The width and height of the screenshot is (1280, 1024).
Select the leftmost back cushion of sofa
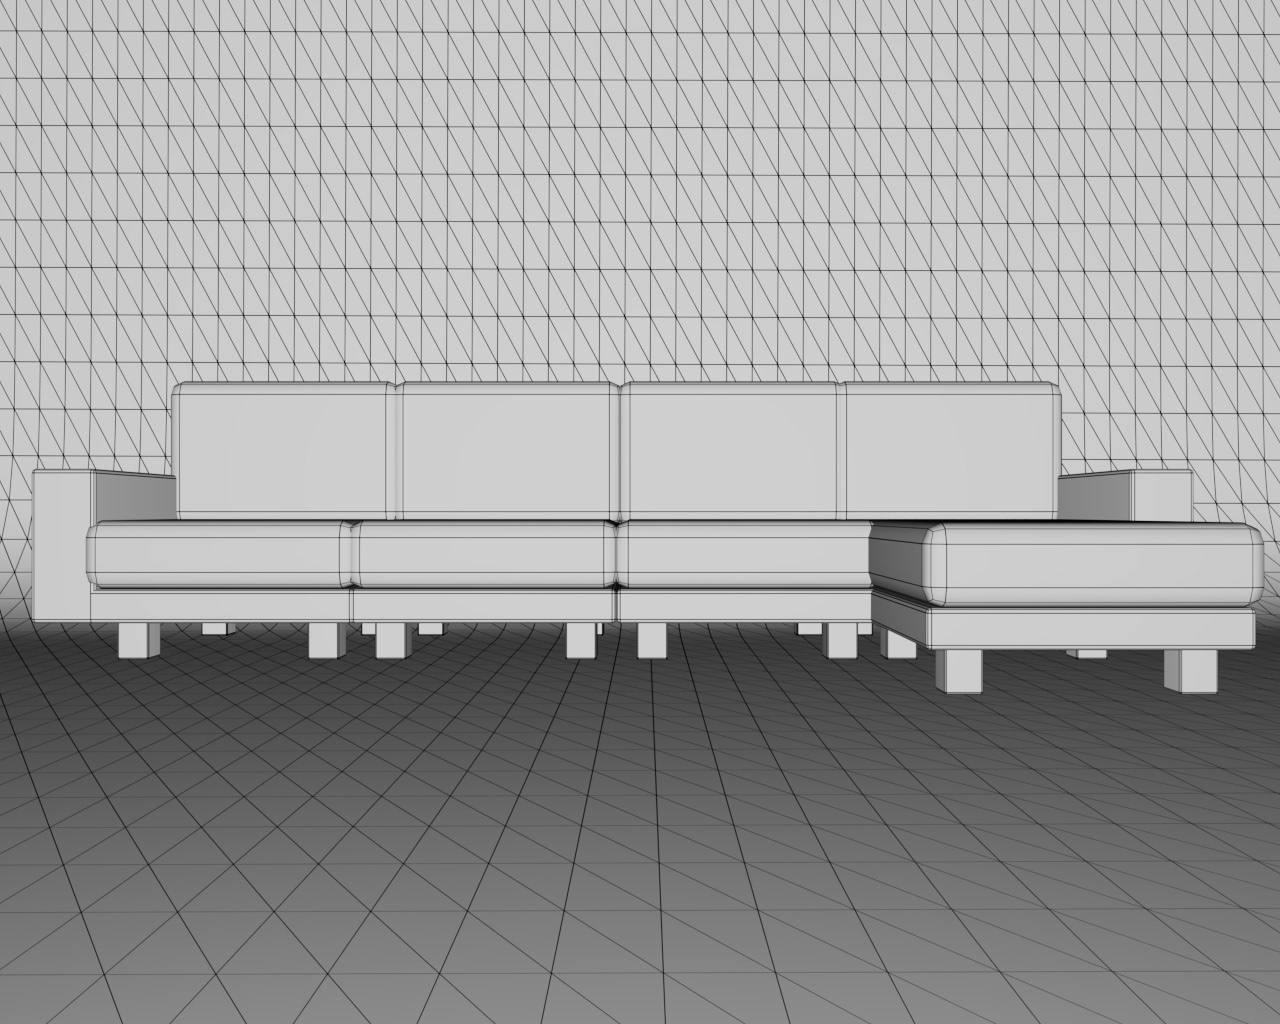click(x=284, y=450)
